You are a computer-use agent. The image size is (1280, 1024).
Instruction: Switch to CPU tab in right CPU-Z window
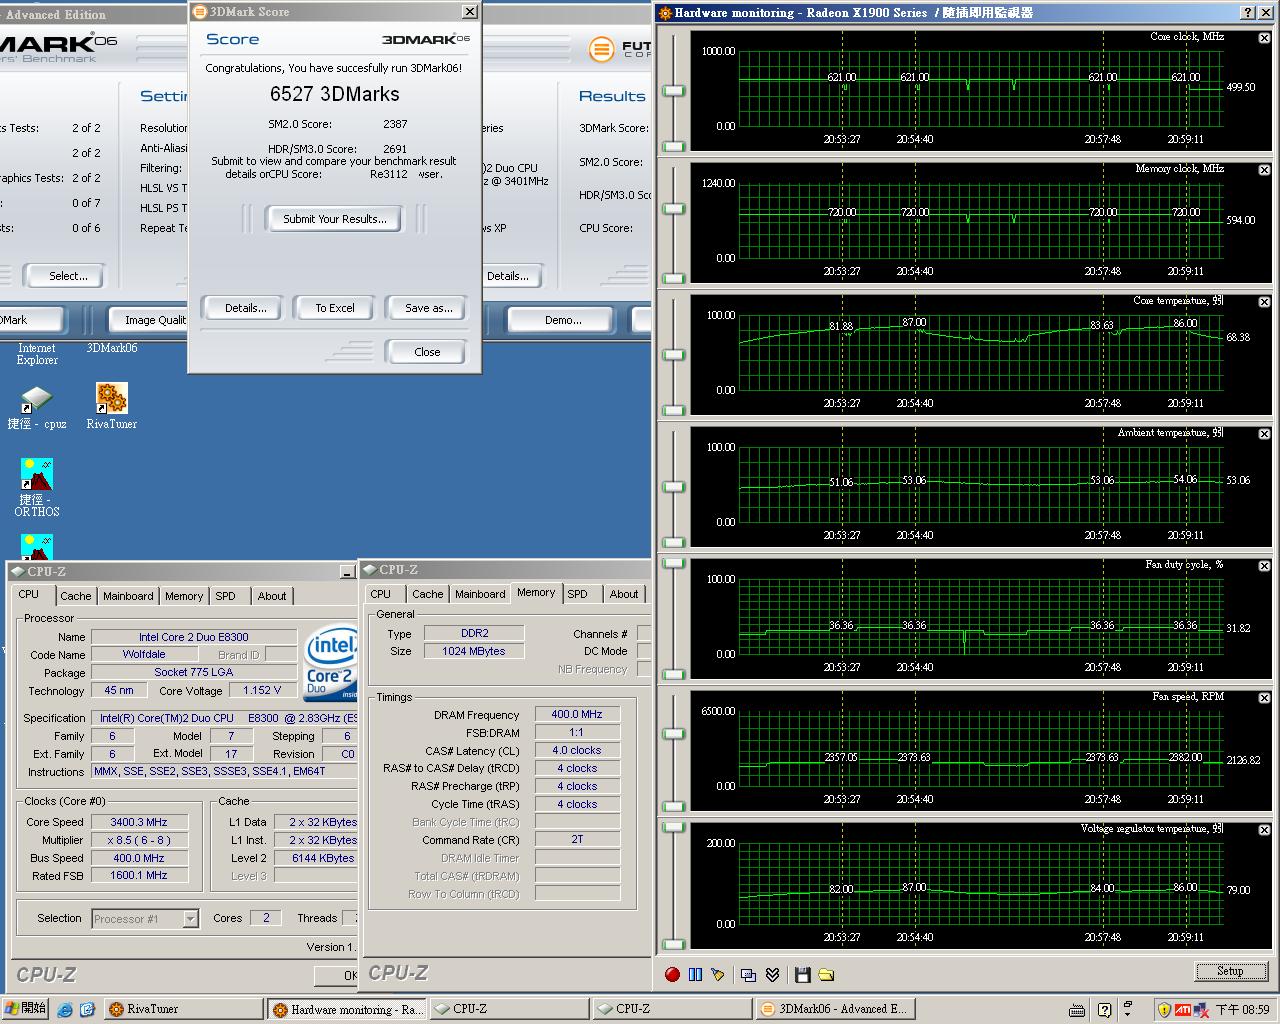(x=381, y=594)
